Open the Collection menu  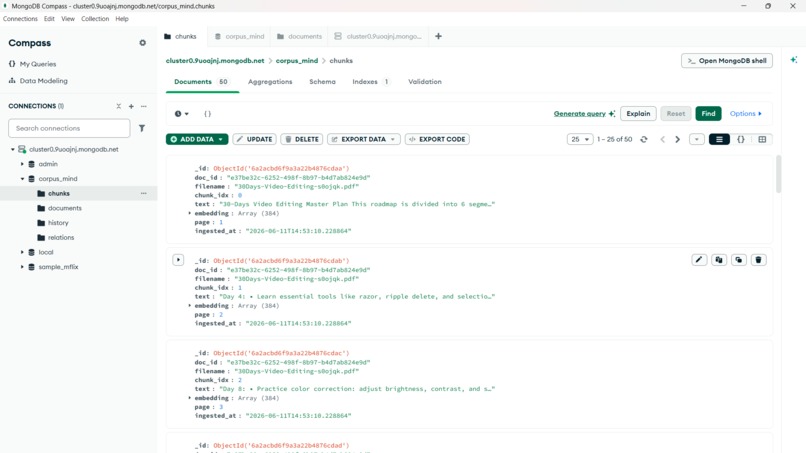click(x=95, y=19)
